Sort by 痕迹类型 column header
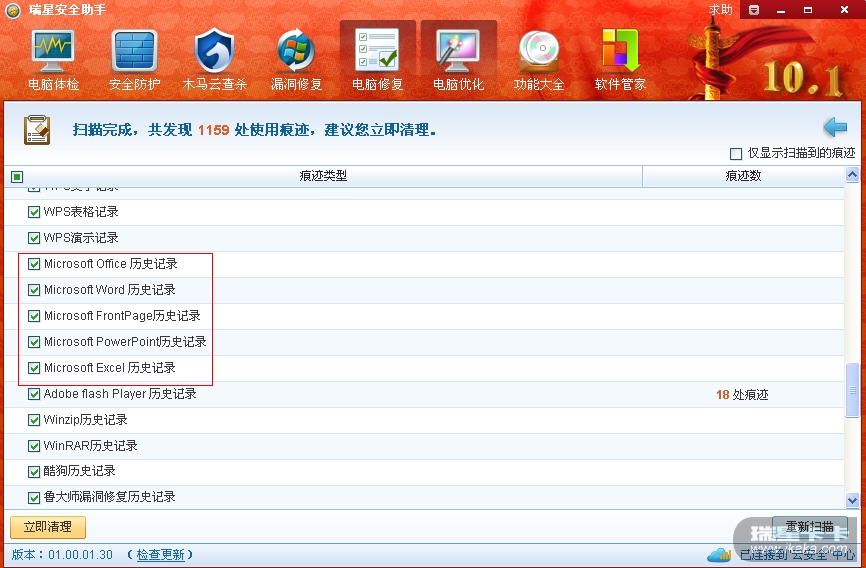The height and width of the screenshot is (568, 866). (322, 176)
